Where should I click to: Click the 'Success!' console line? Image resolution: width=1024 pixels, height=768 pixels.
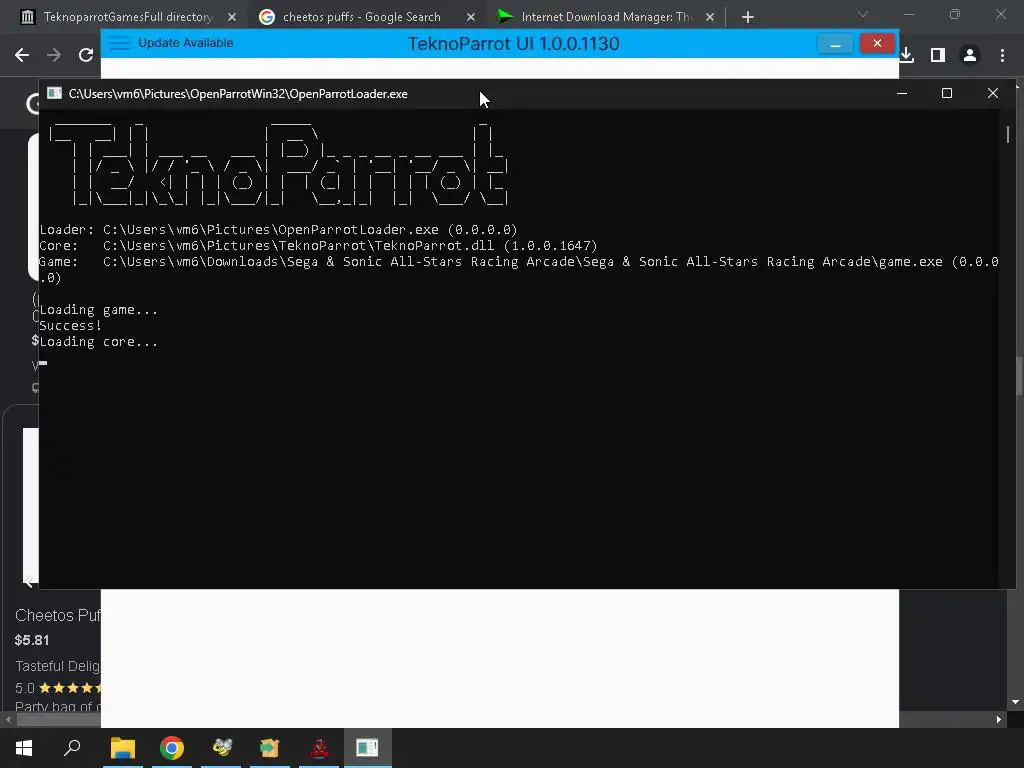[x=71, y=325]
